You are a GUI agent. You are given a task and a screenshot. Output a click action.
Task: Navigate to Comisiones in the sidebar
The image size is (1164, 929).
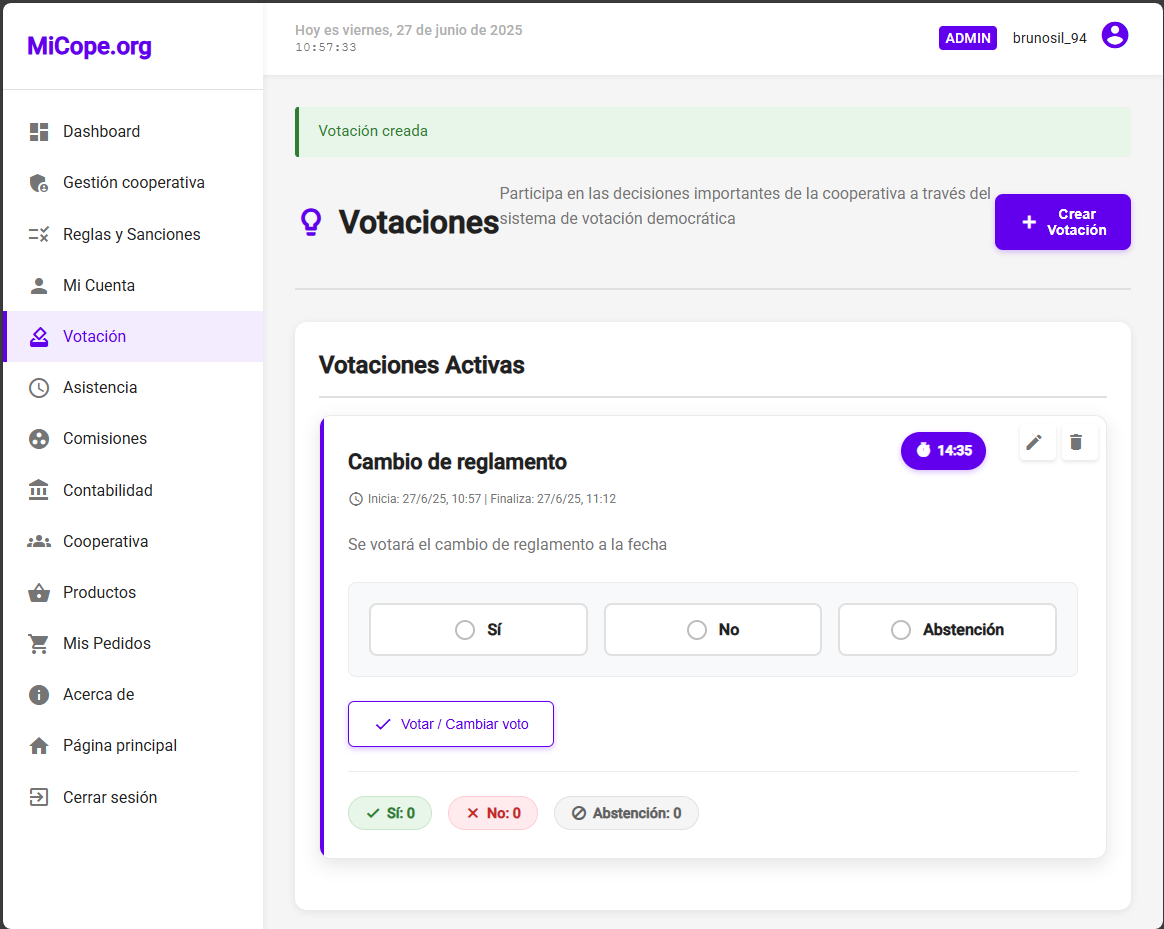coord(105,439)
